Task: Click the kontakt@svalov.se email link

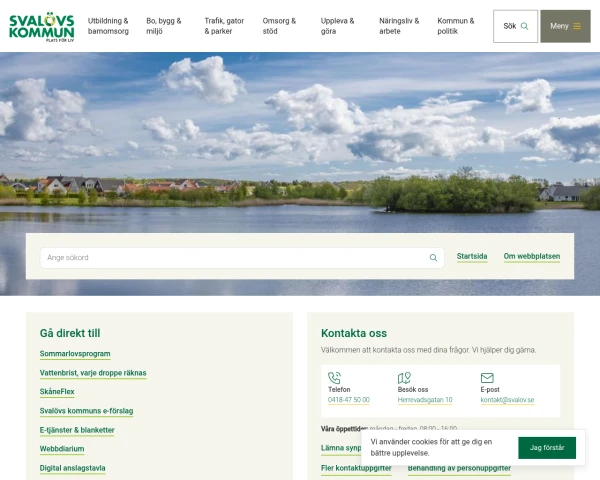Action: point(507,400)
